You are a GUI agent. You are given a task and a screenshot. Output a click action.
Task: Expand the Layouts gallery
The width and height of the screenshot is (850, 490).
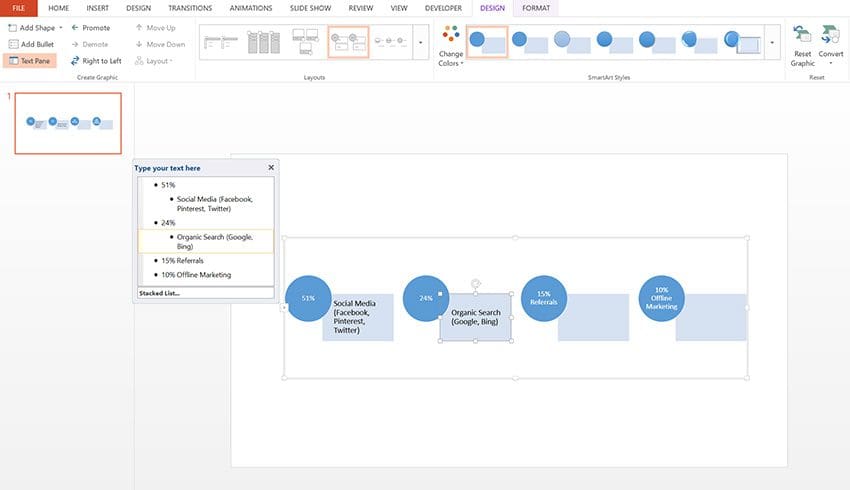(420, 43)
